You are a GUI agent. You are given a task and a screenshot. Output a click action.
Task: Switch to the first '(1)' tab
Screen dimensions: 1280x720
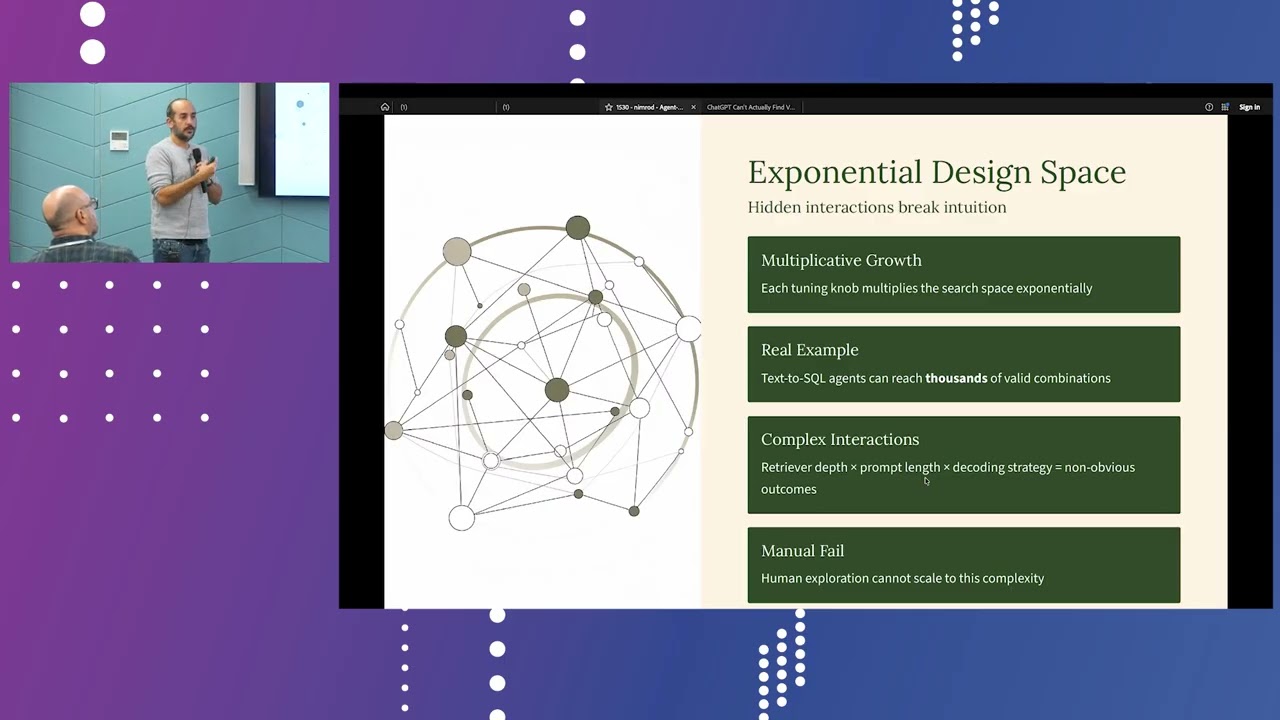[x=404, y=107]
